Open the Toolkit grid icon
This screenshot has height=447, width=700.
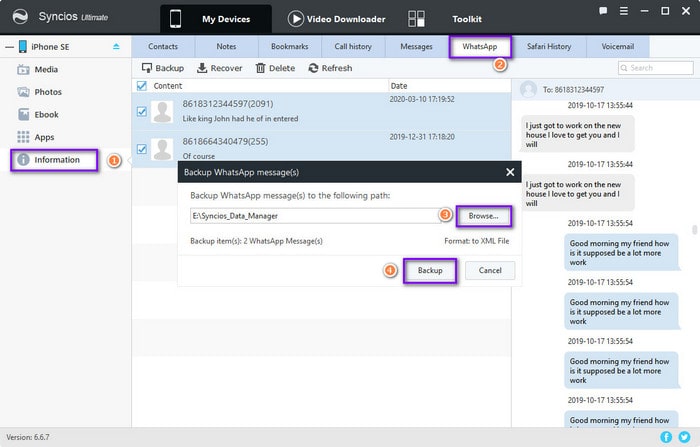417,19
